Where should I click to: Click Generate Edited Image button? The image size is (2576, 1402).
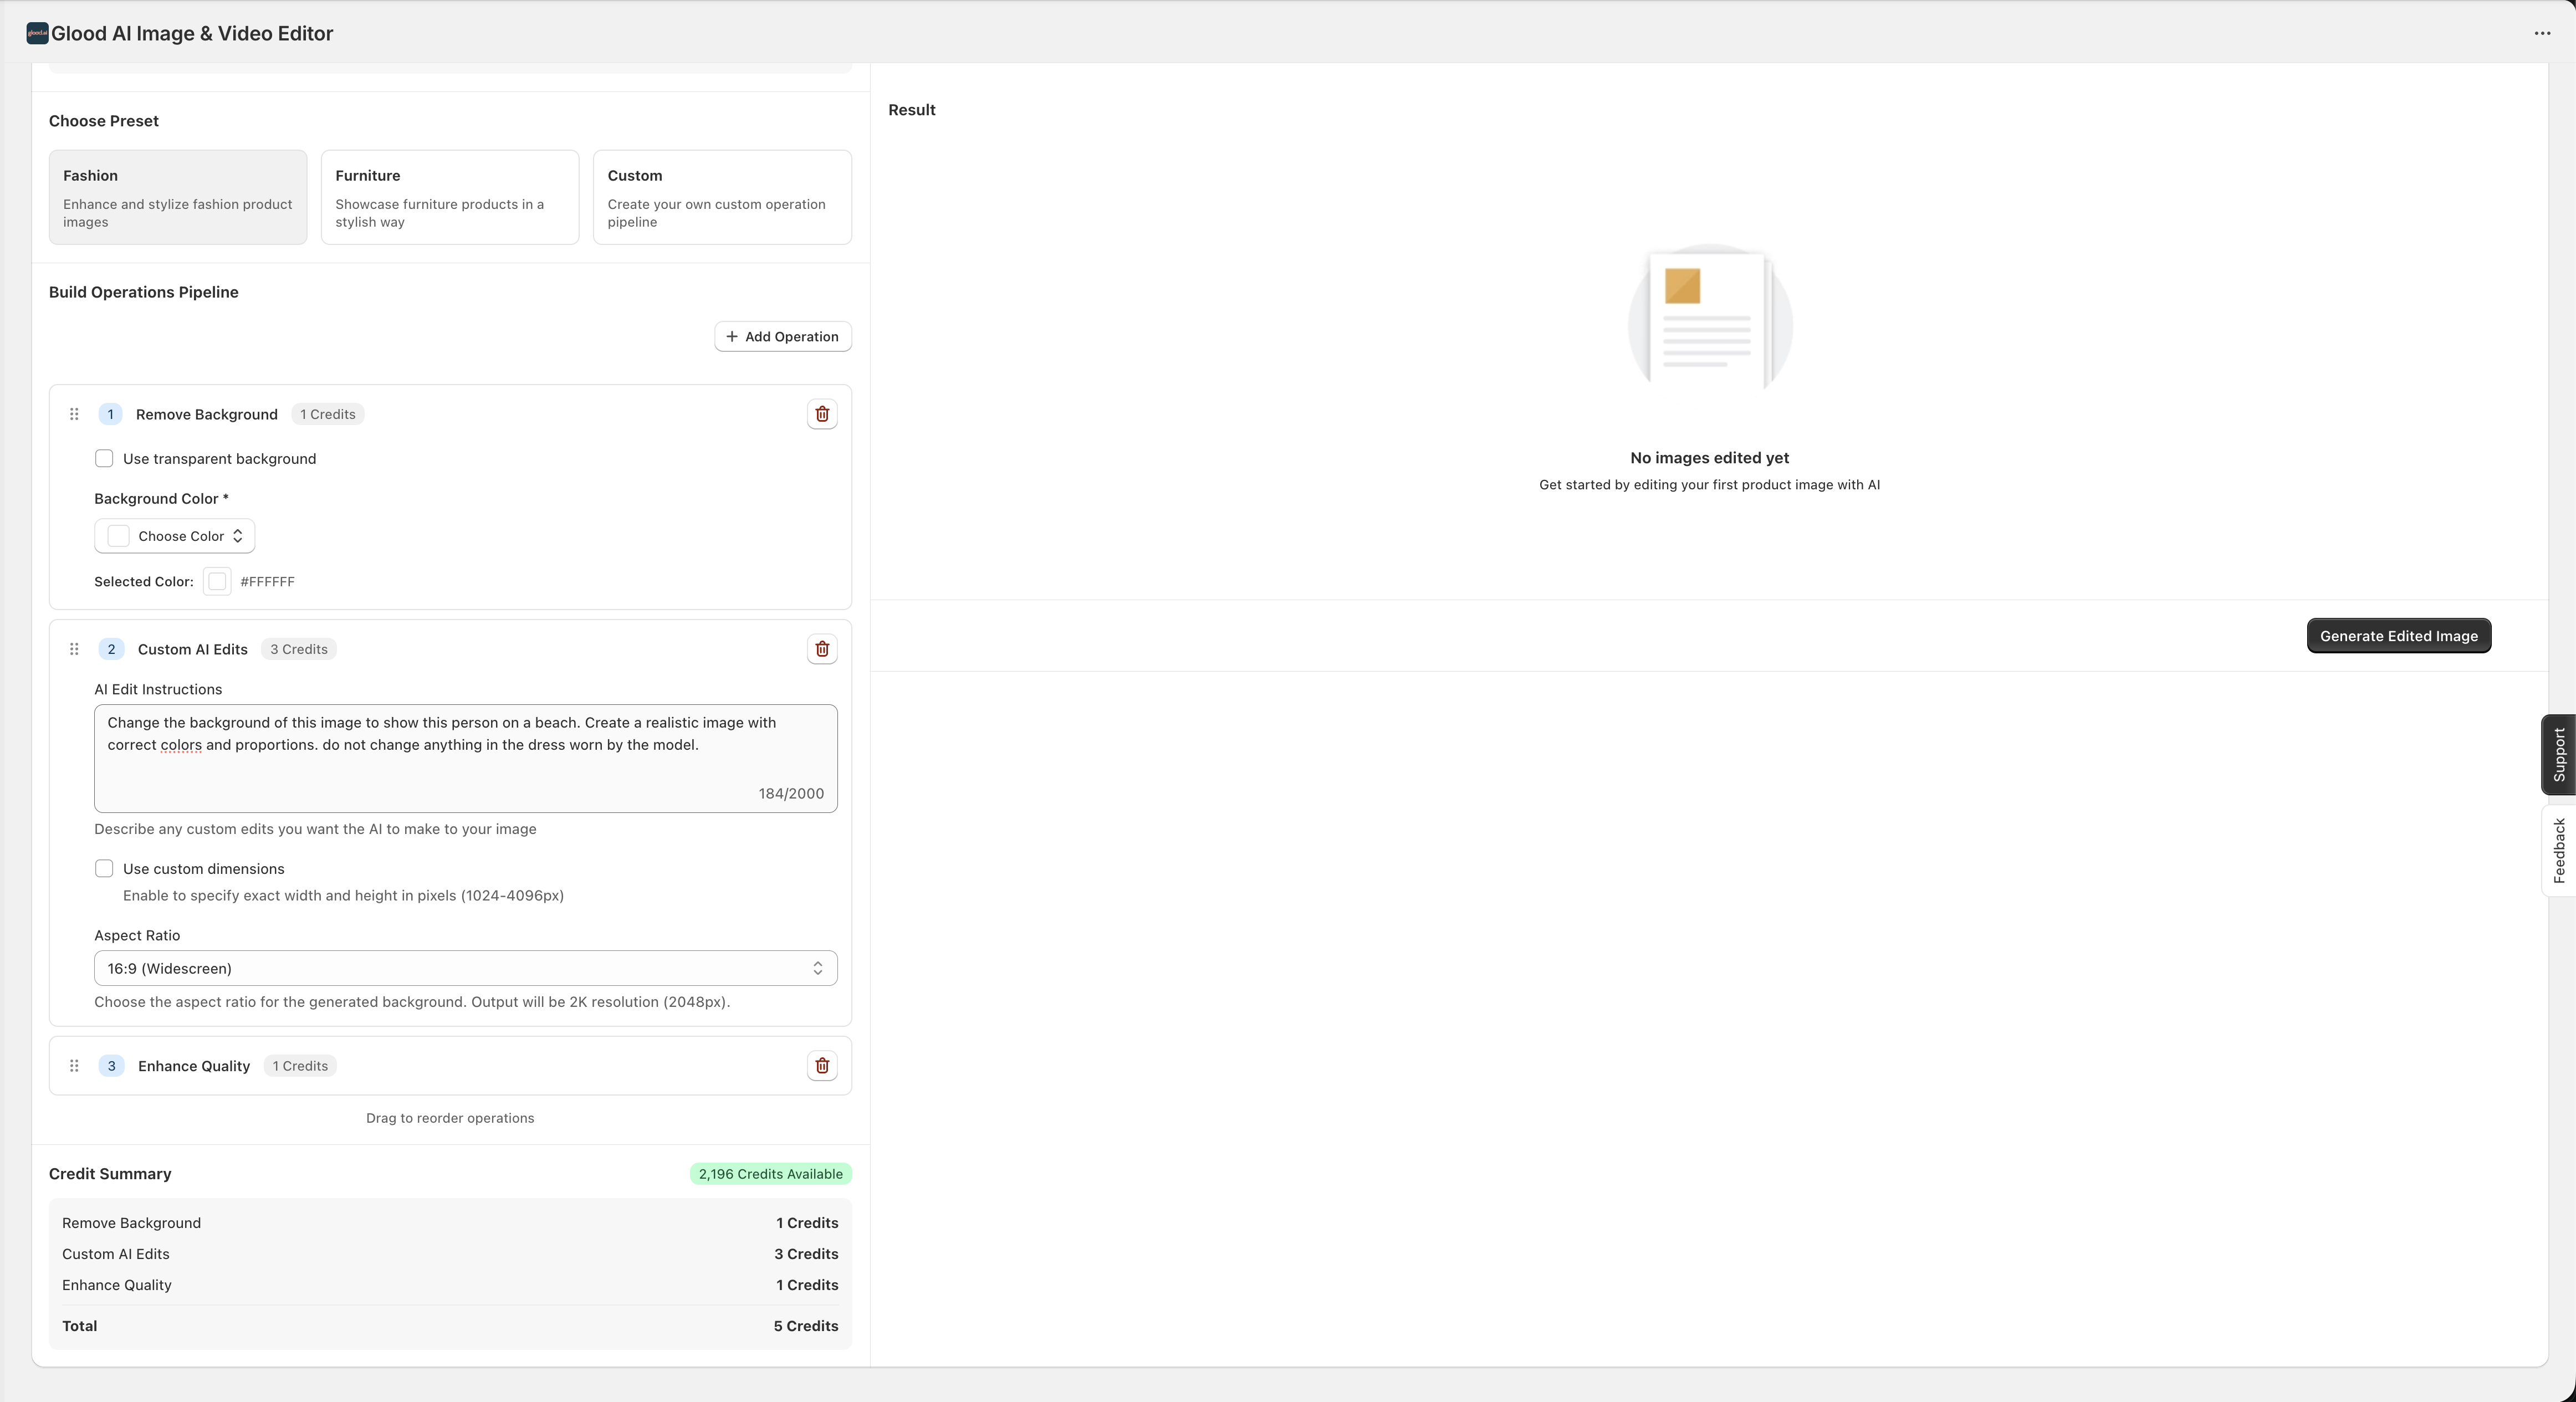click(2398, 636)
